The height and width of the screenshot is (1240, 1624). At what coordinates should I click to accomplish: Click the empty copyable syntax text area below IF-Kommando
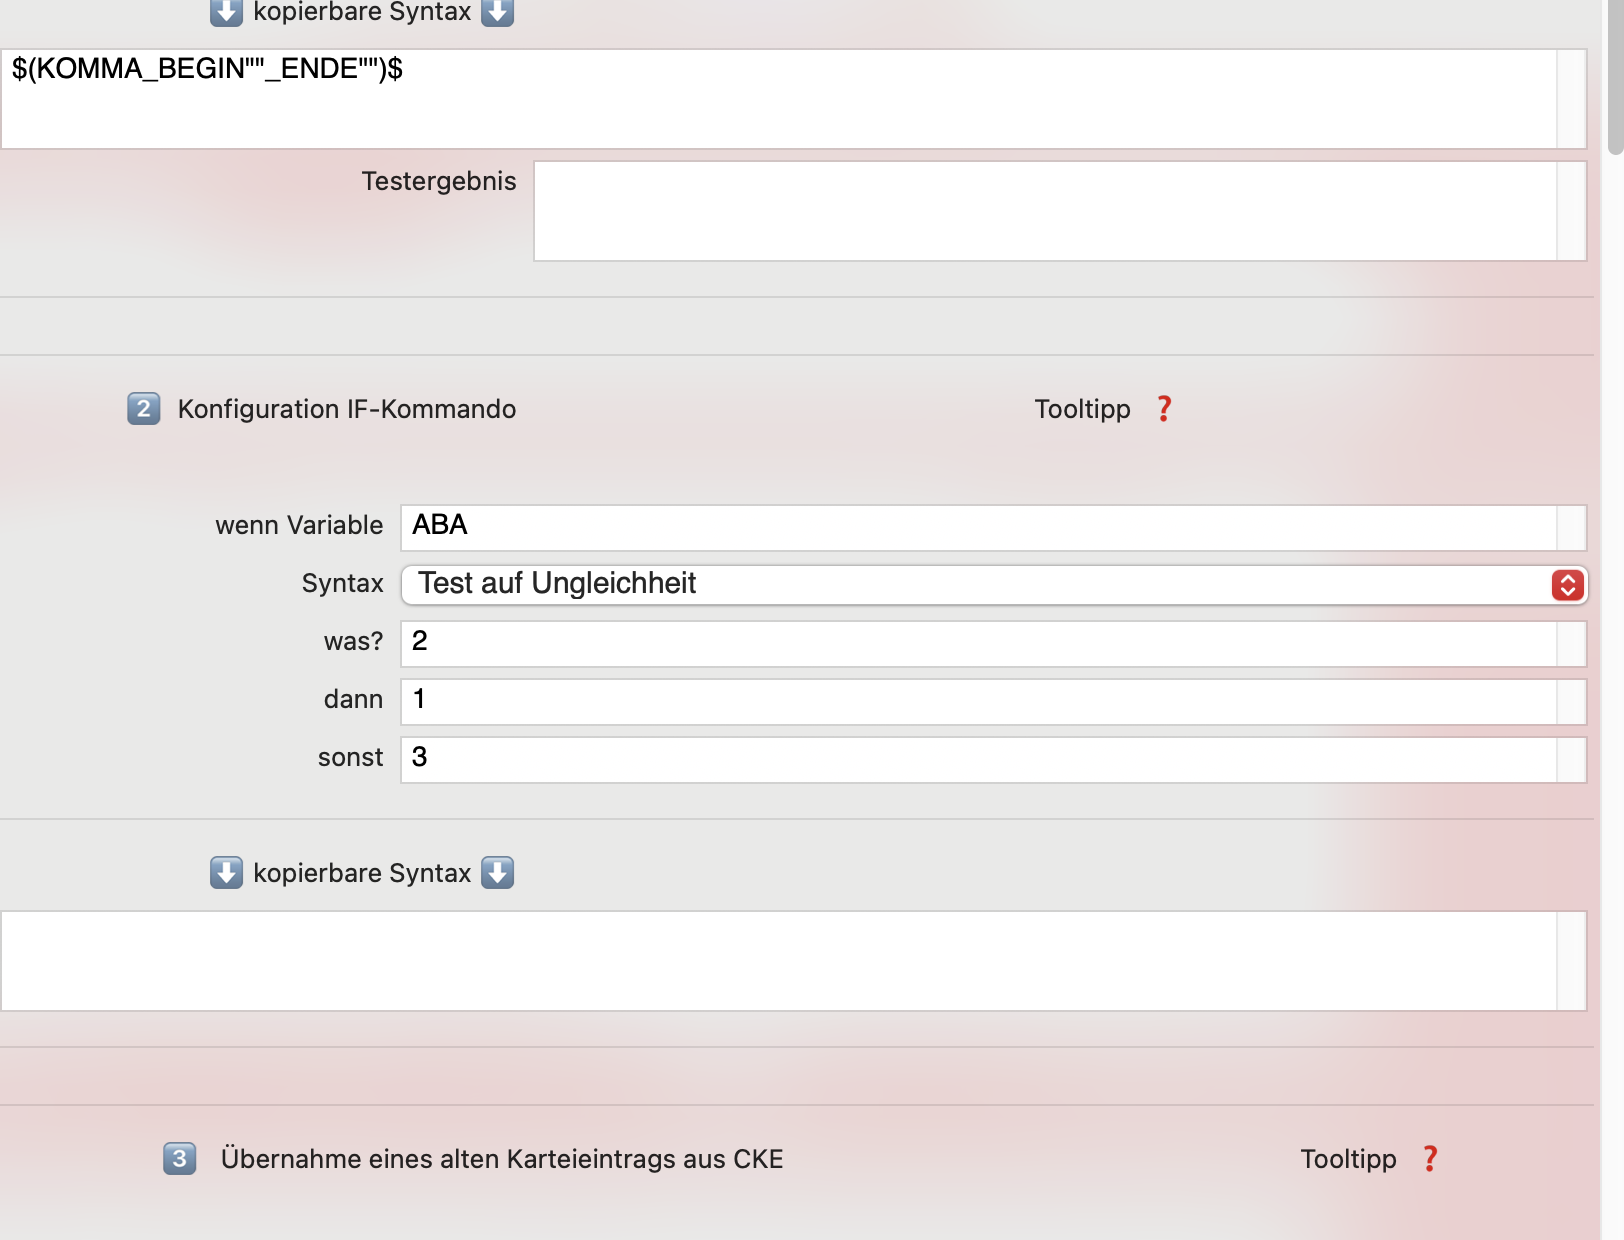[x=794, y=961]
